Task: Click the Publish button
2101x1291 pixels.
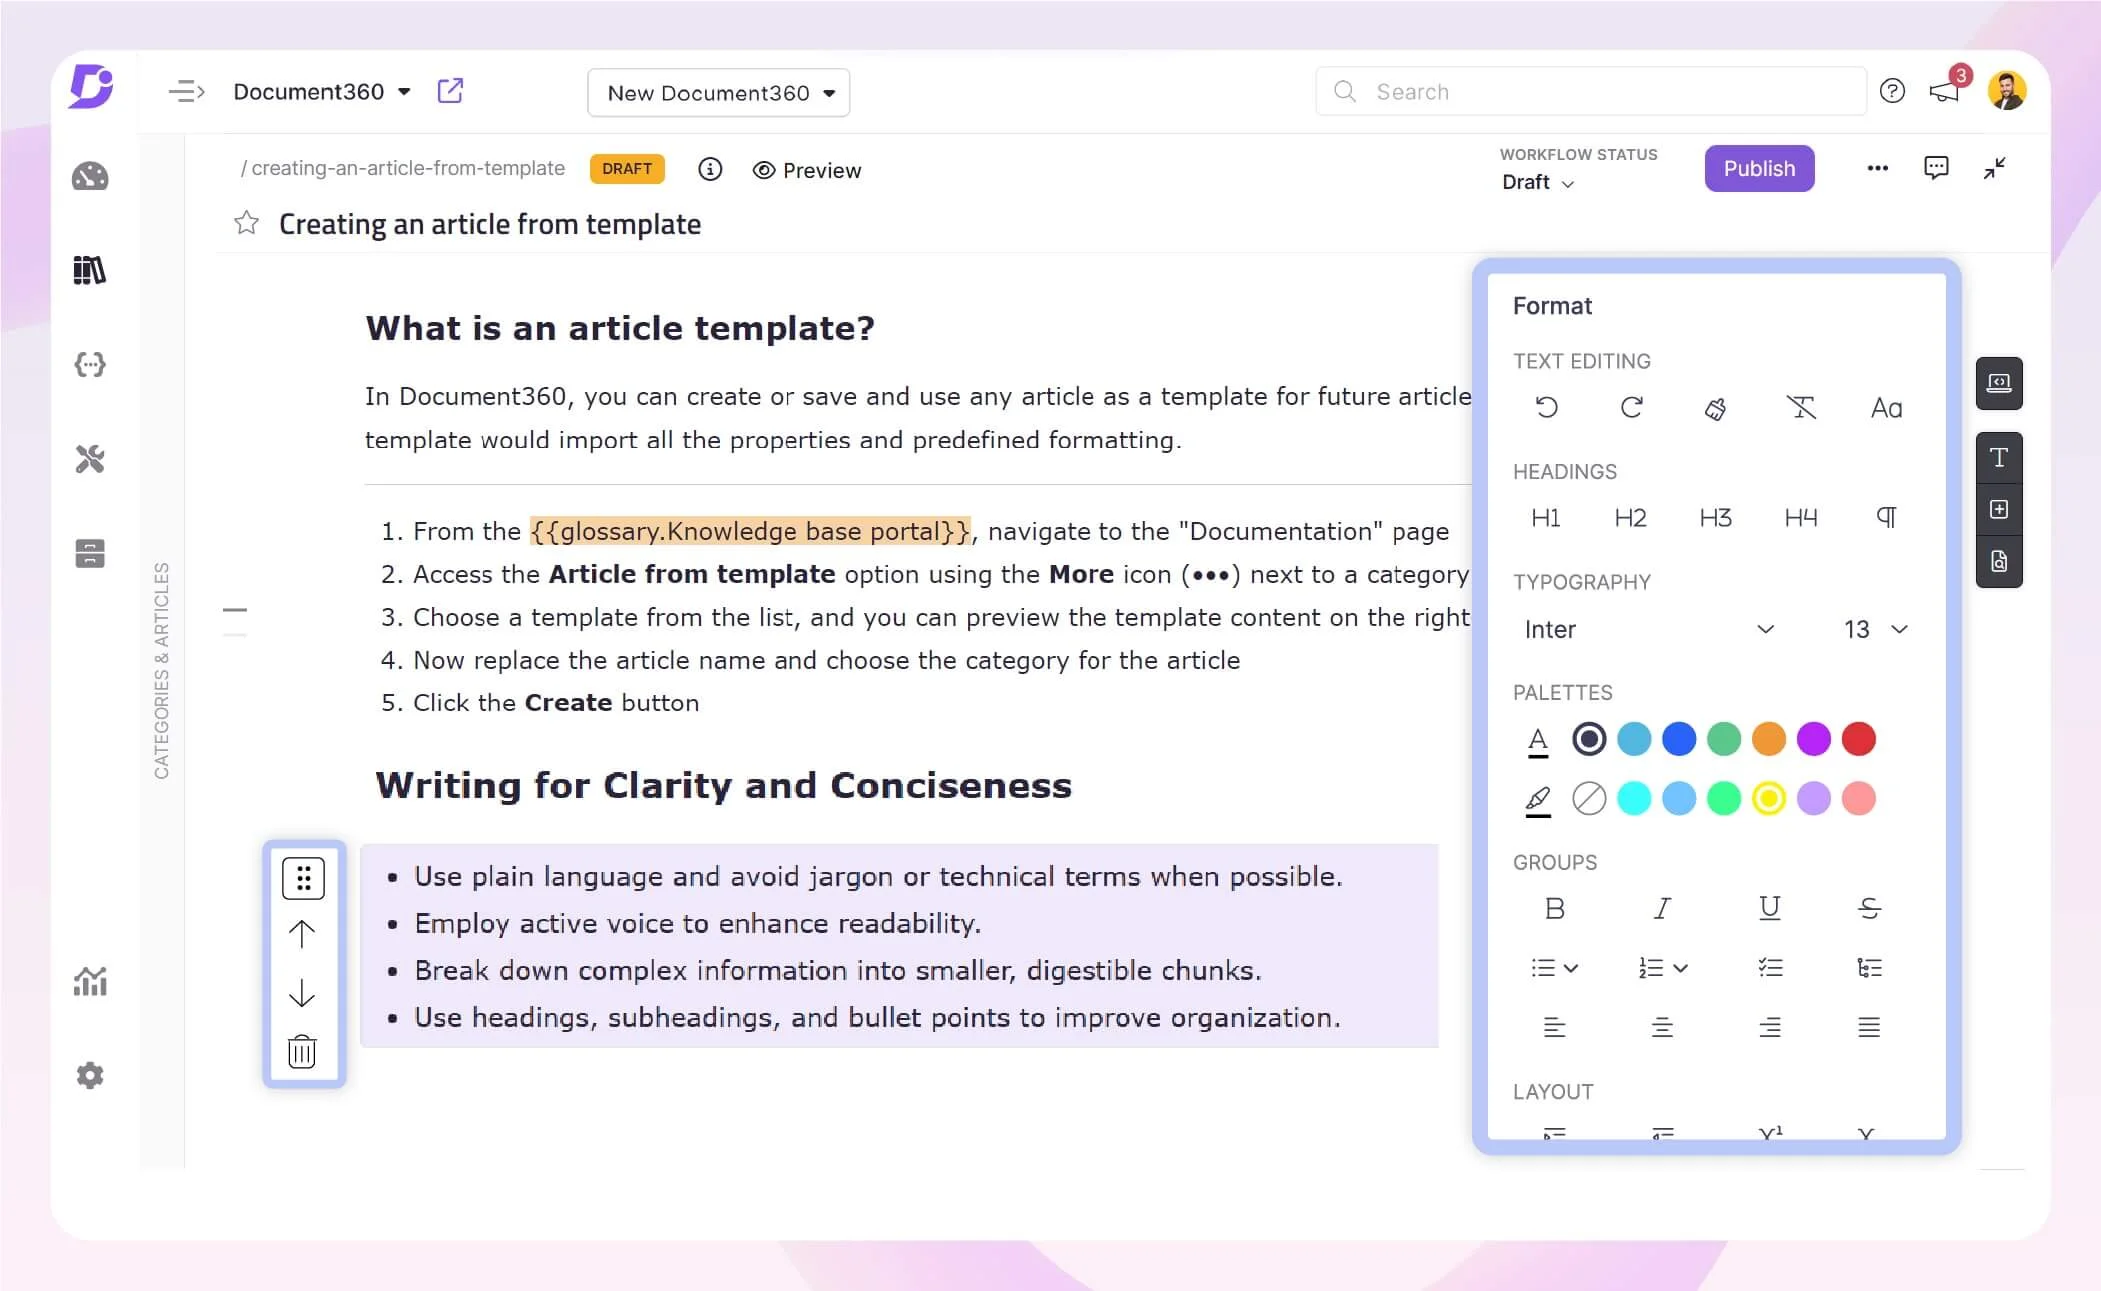Action: click(x=1759, y=168)
